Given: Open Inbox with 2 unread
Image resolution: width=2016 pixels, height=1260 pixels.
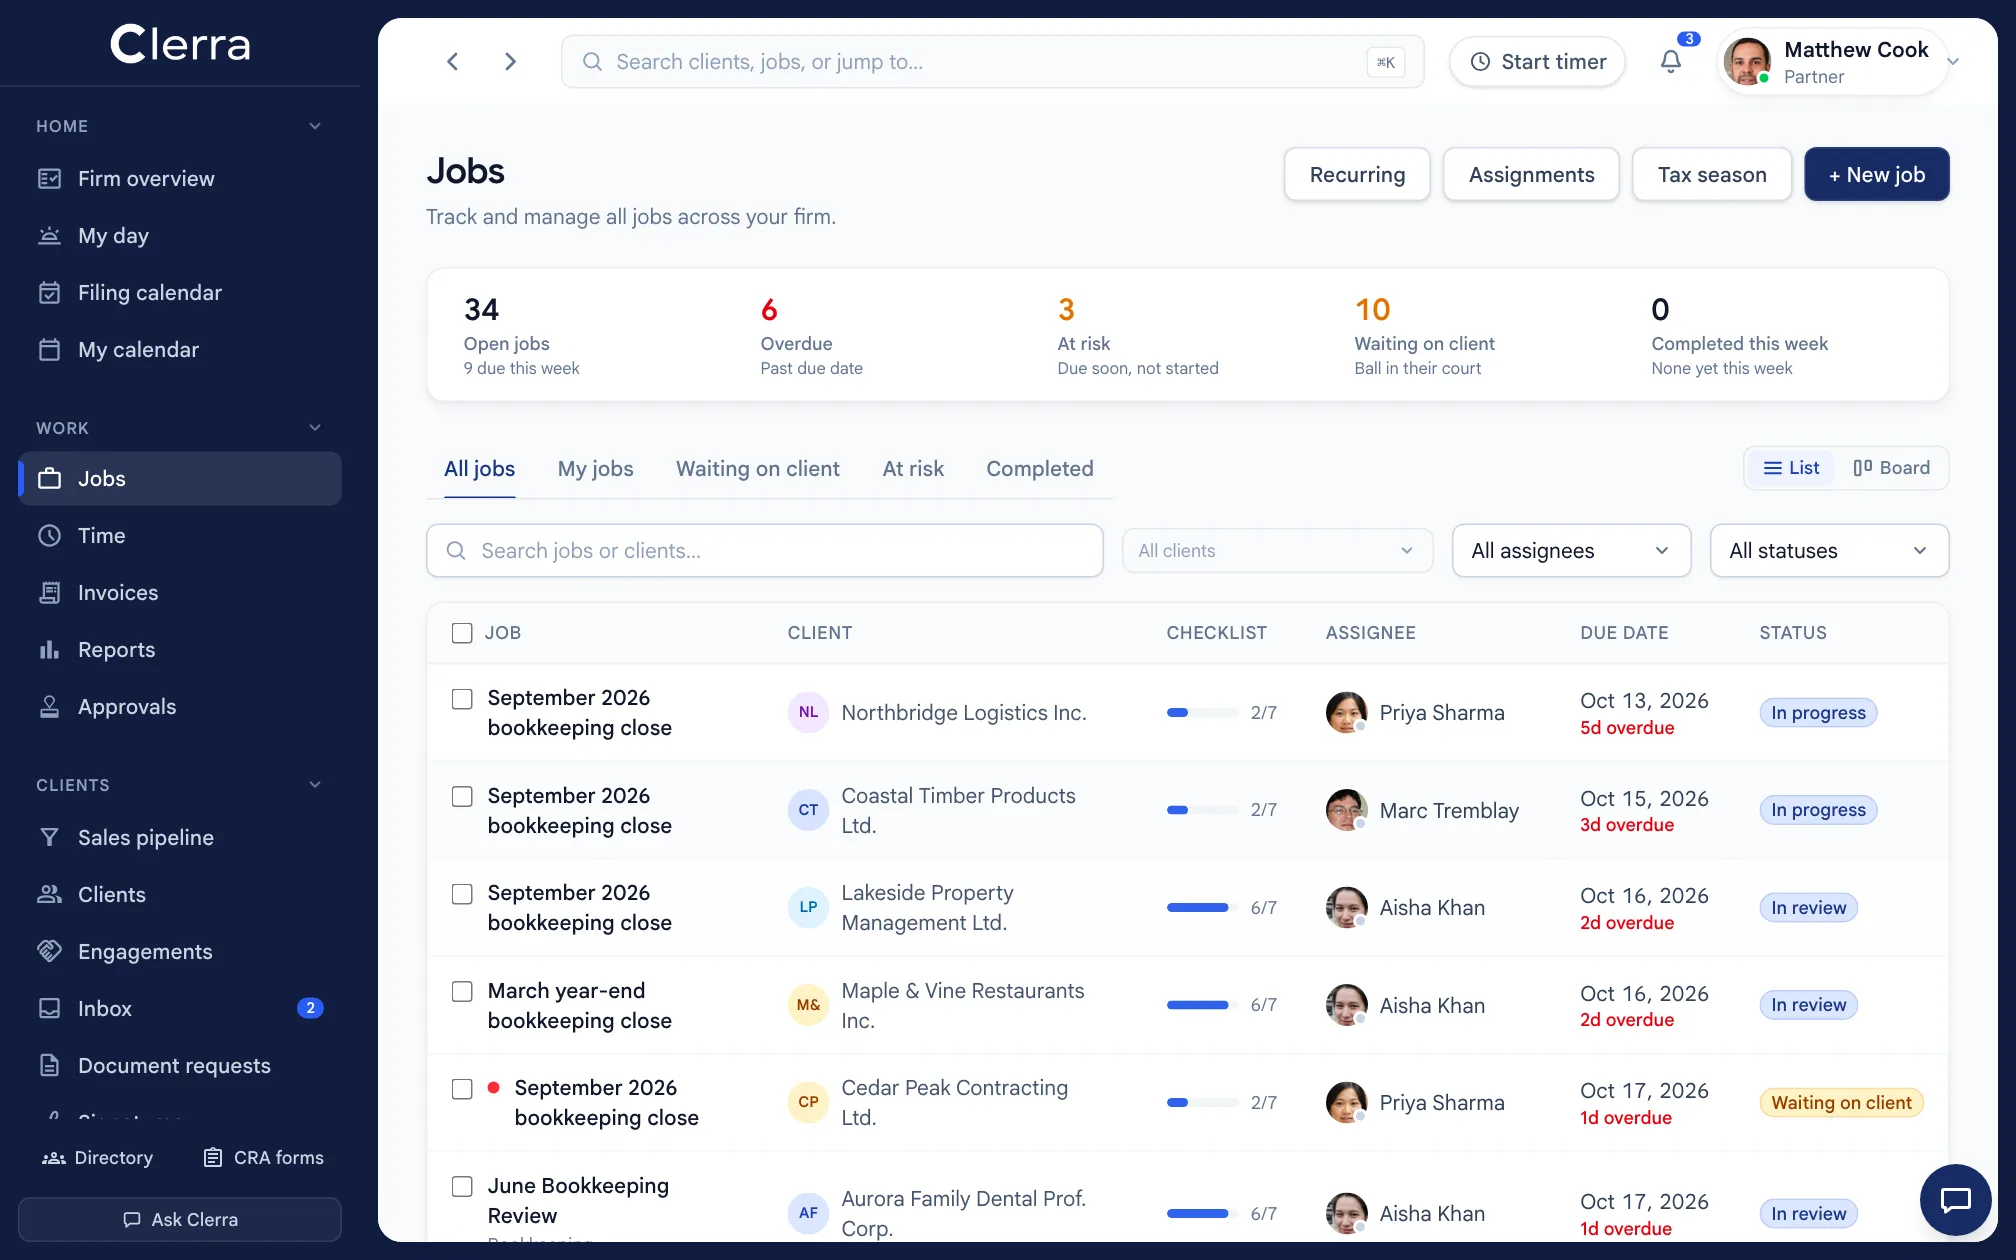Looking at the screenshot, I should click(180, 1009).
